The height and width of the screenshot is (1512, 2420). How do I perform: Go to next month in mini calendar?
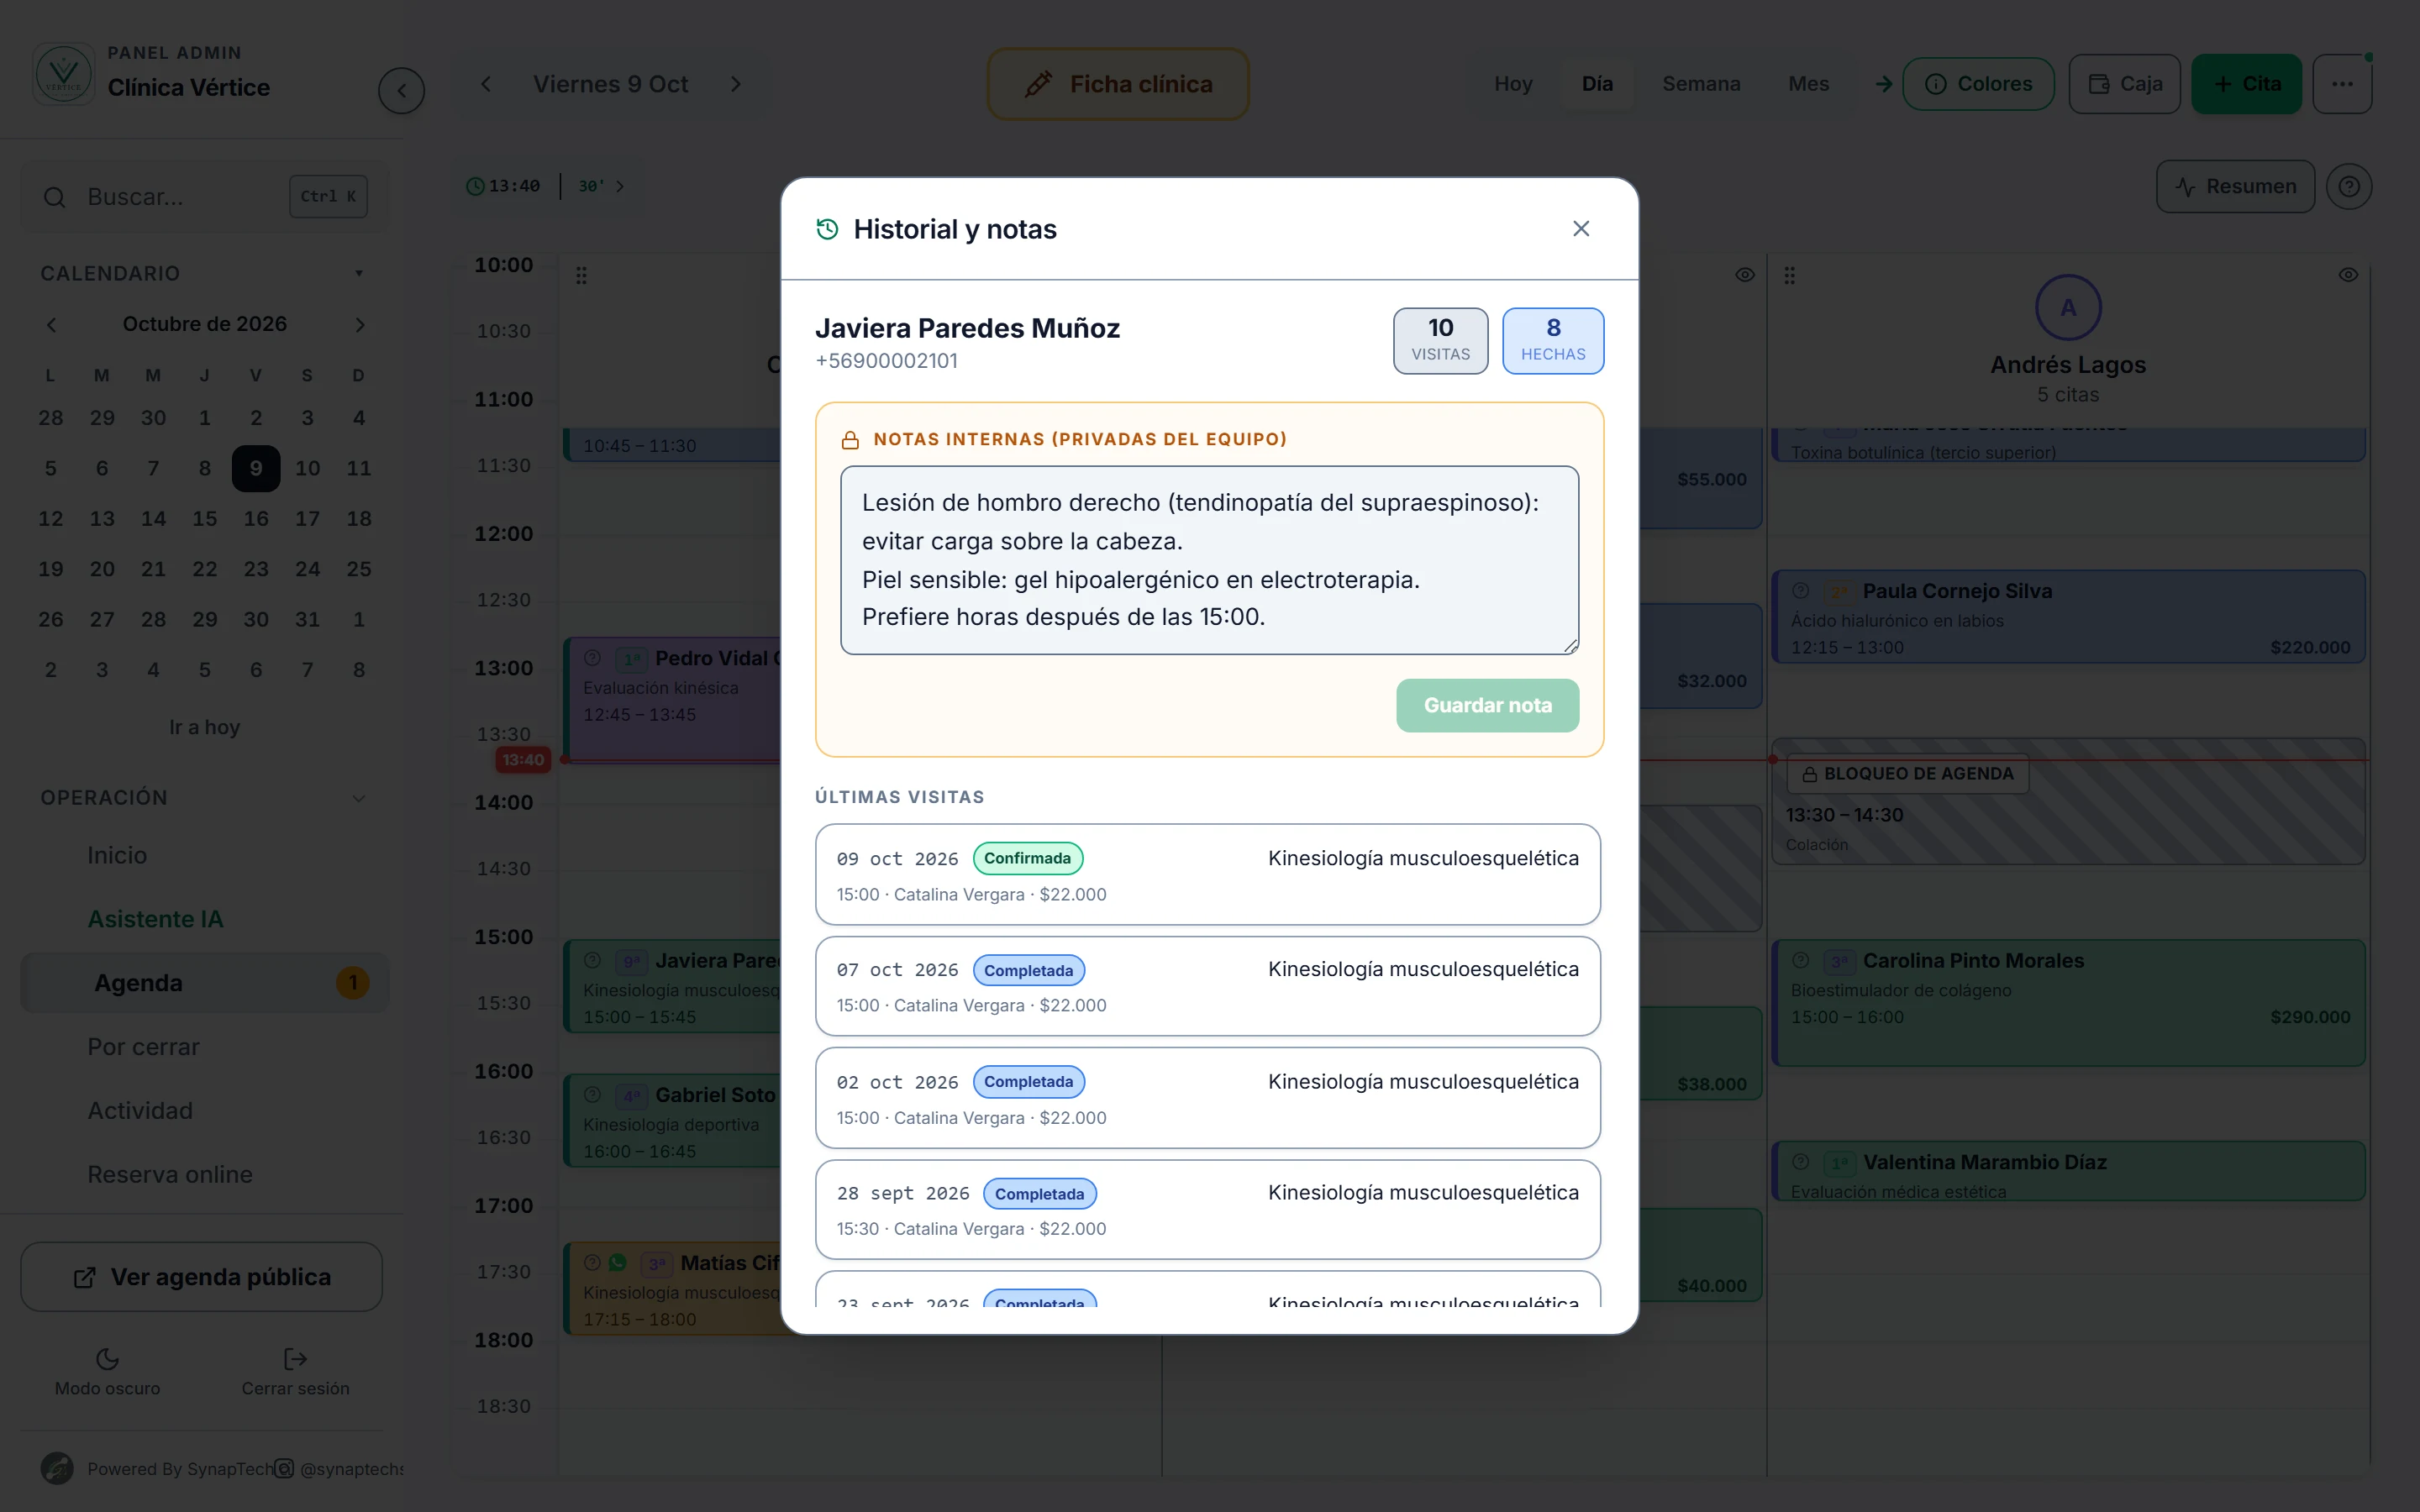[360, 325]
